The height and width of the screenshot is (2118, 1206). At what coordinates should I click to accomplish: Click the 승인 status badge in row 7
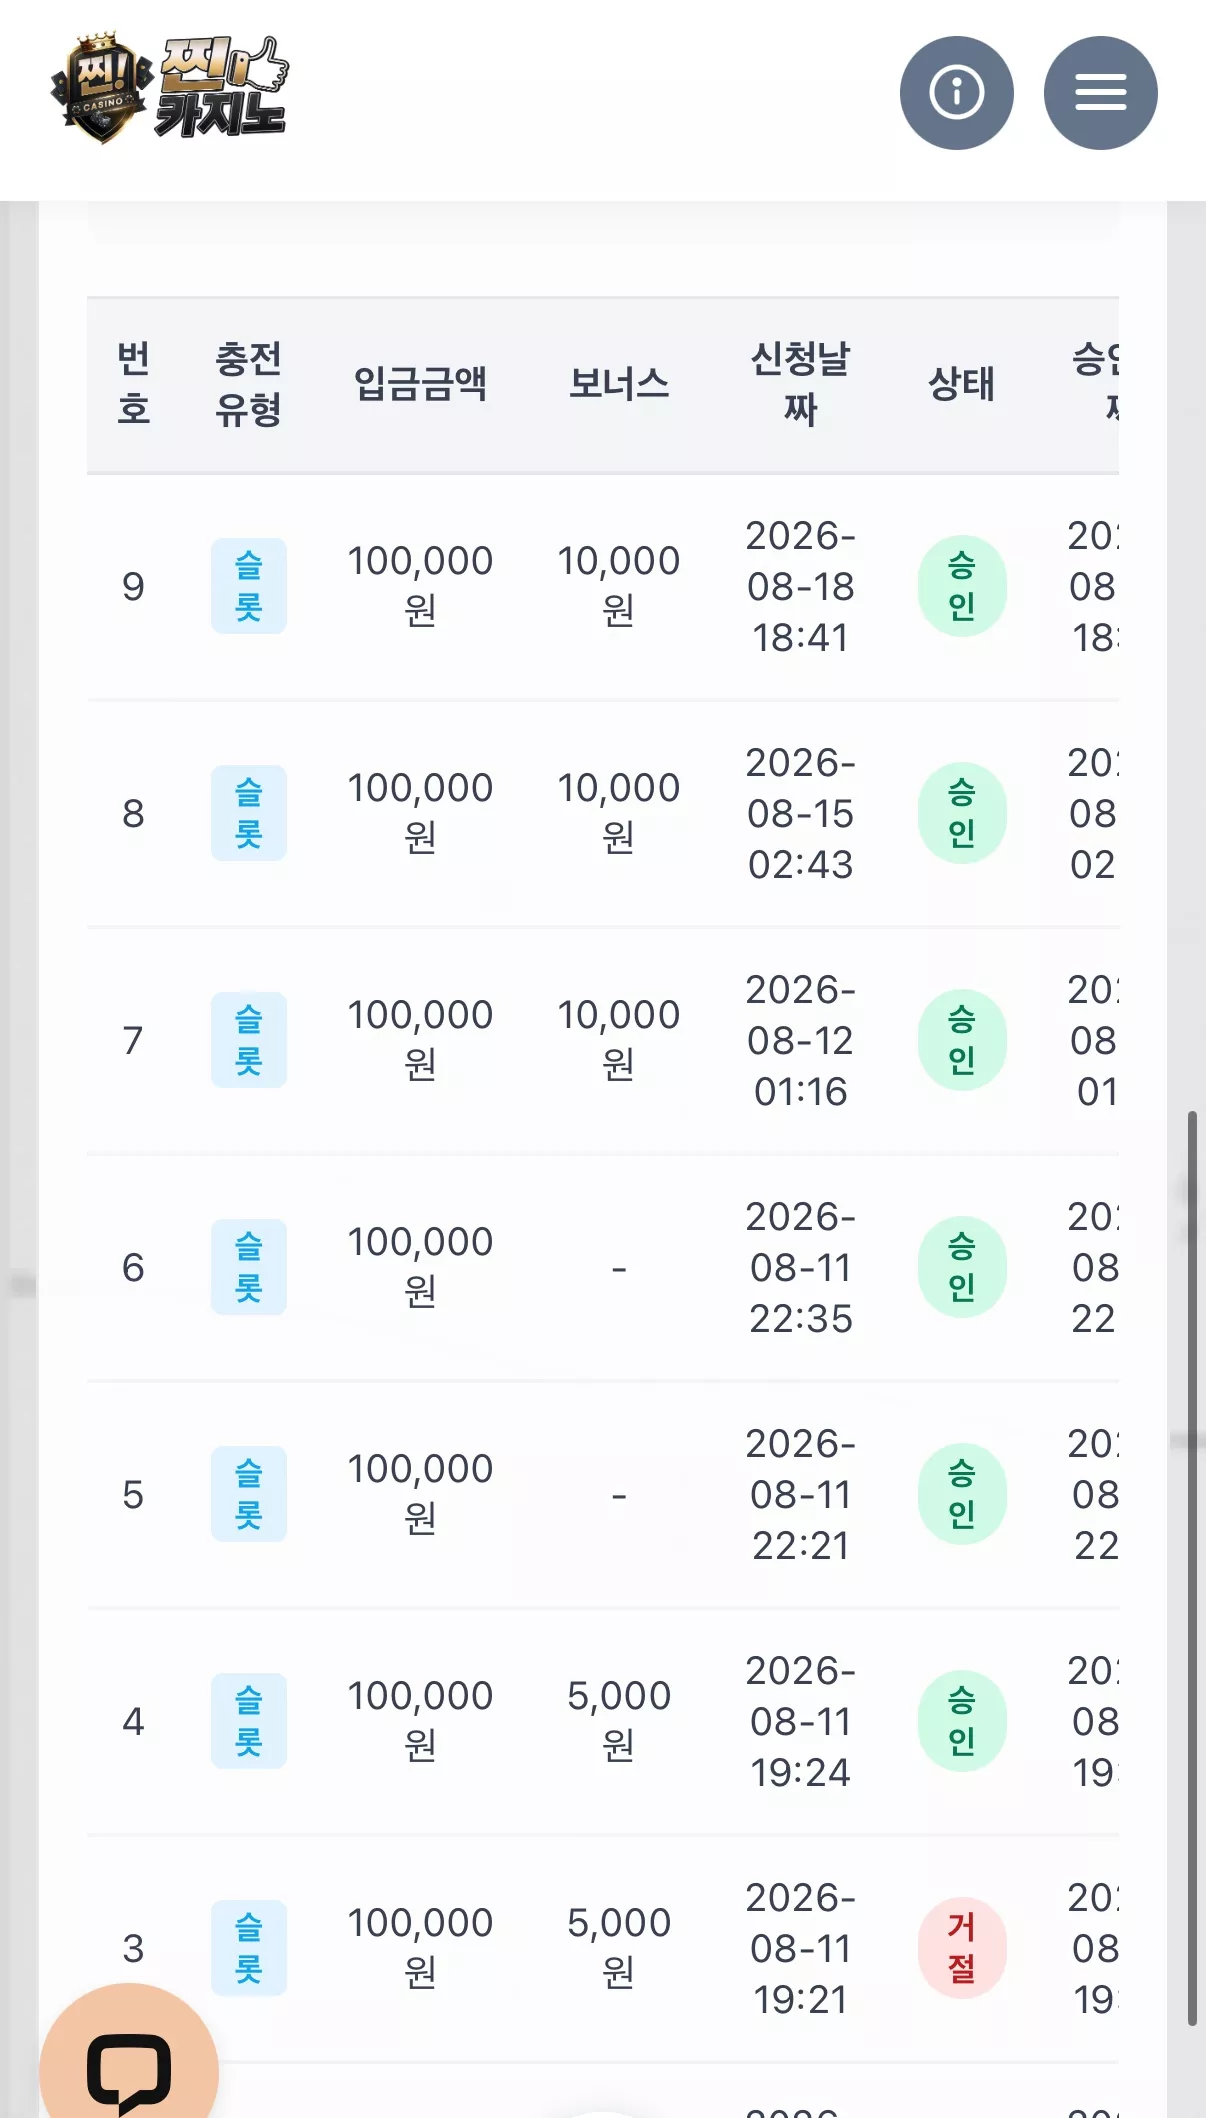962,1040
